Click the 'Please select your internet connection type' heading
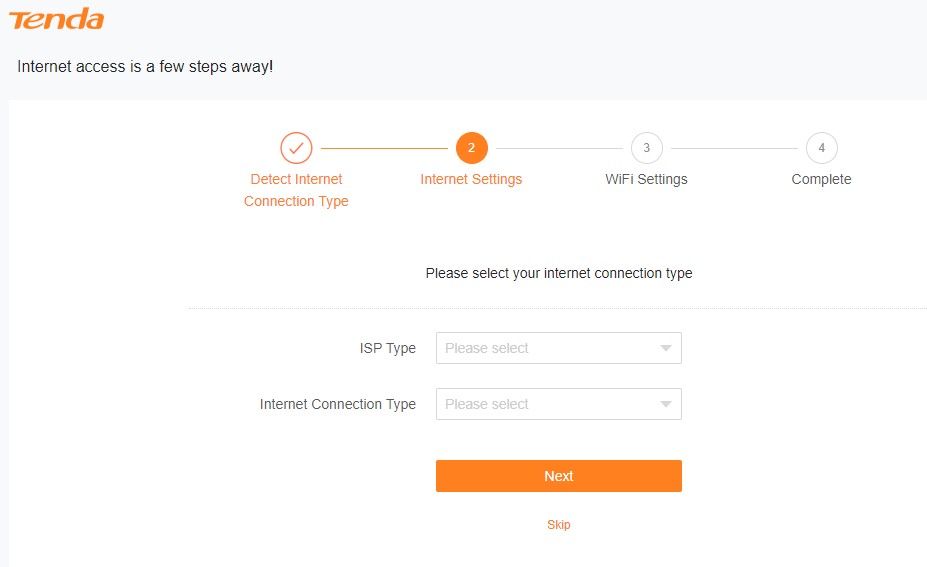Screen dimensions: 927x567 558,273
